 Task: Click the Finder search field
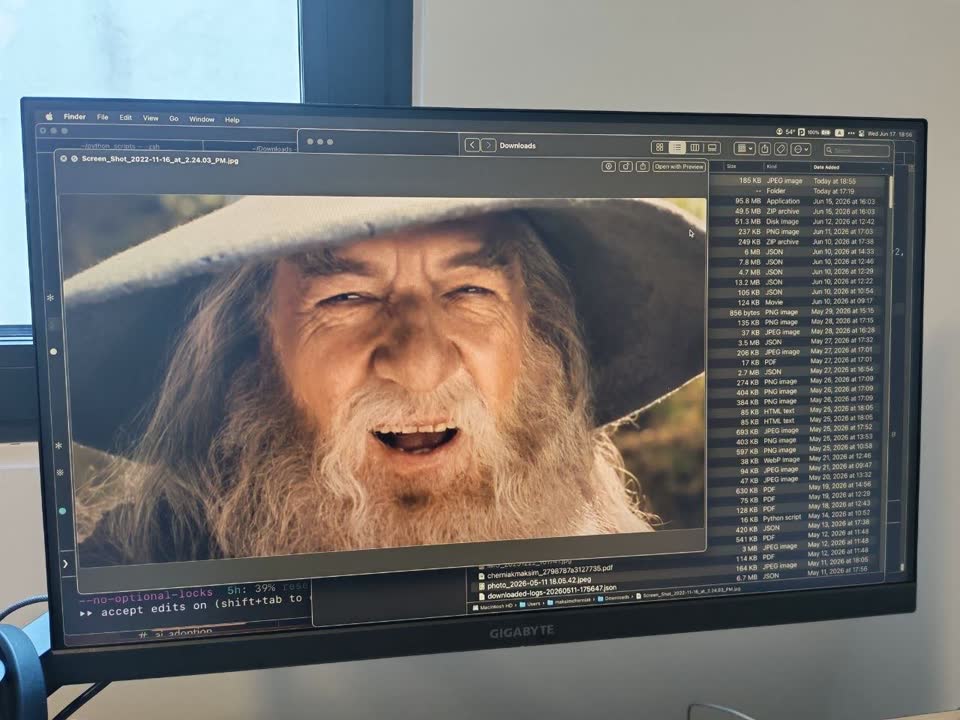point(856,150)
